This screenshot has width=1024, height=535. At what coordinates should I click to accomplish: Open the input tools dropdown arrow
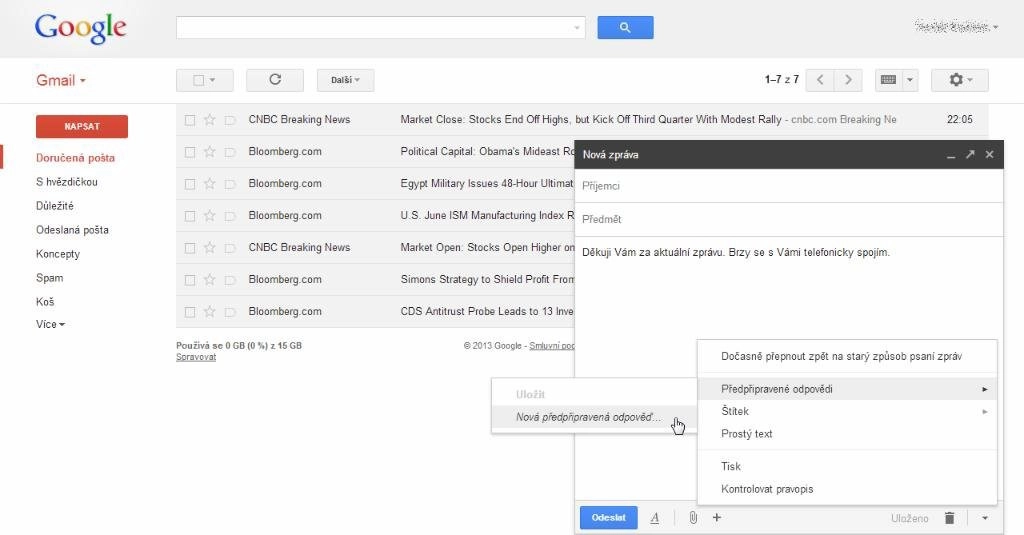tap(910, 80)
